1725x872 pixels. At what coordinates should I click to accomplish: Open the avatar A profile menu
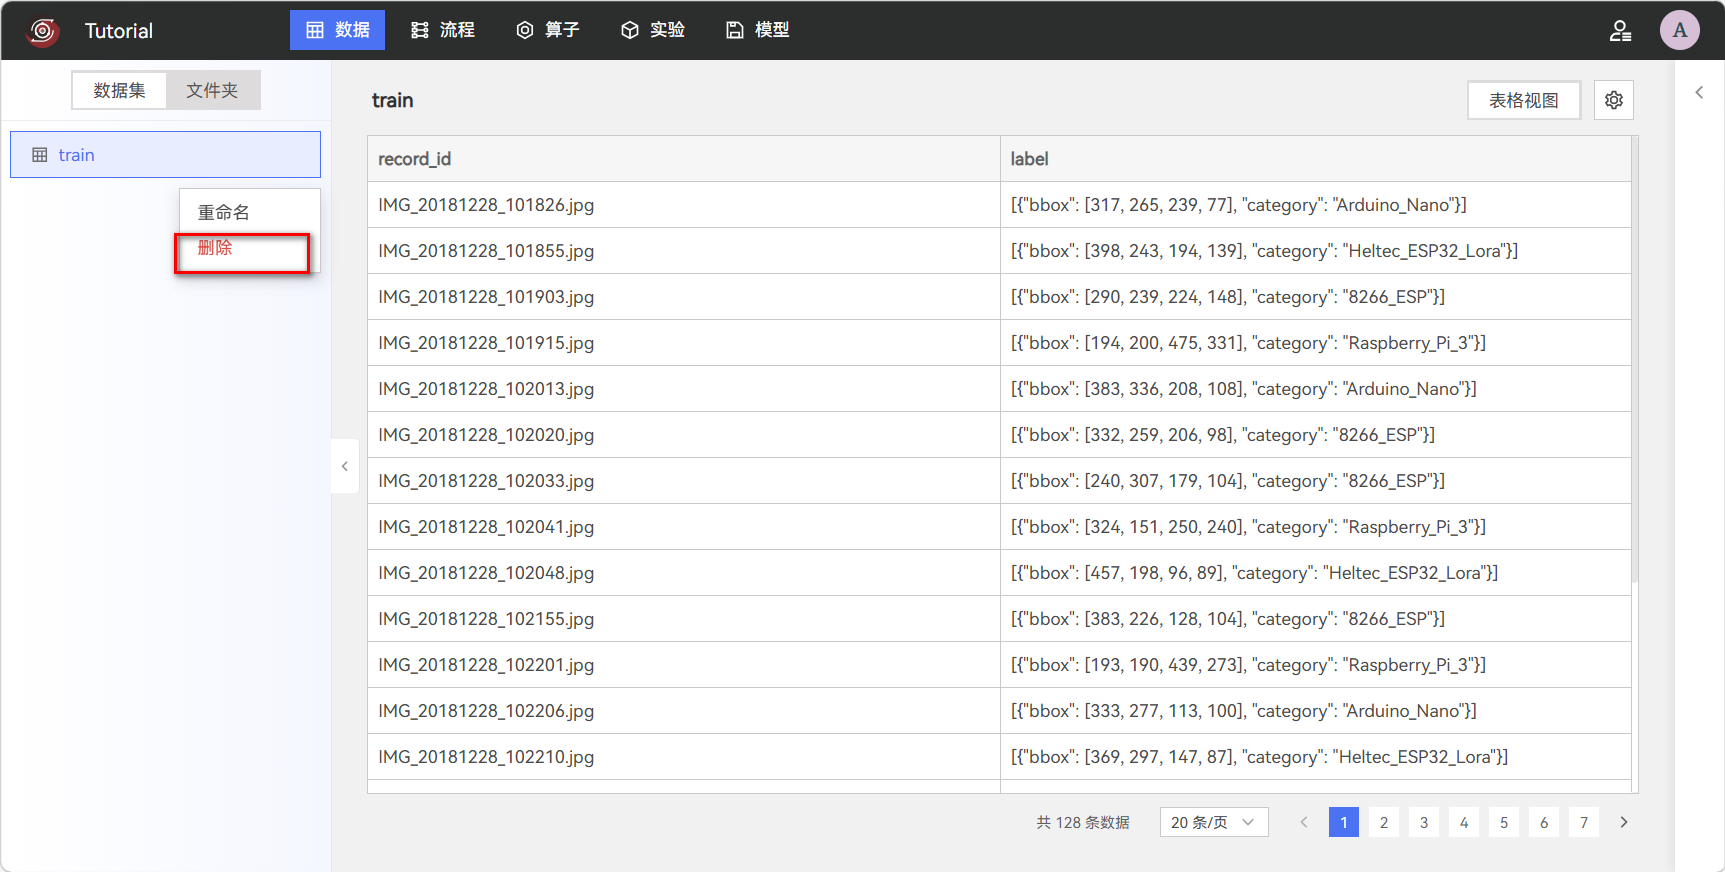[1680, 30]
